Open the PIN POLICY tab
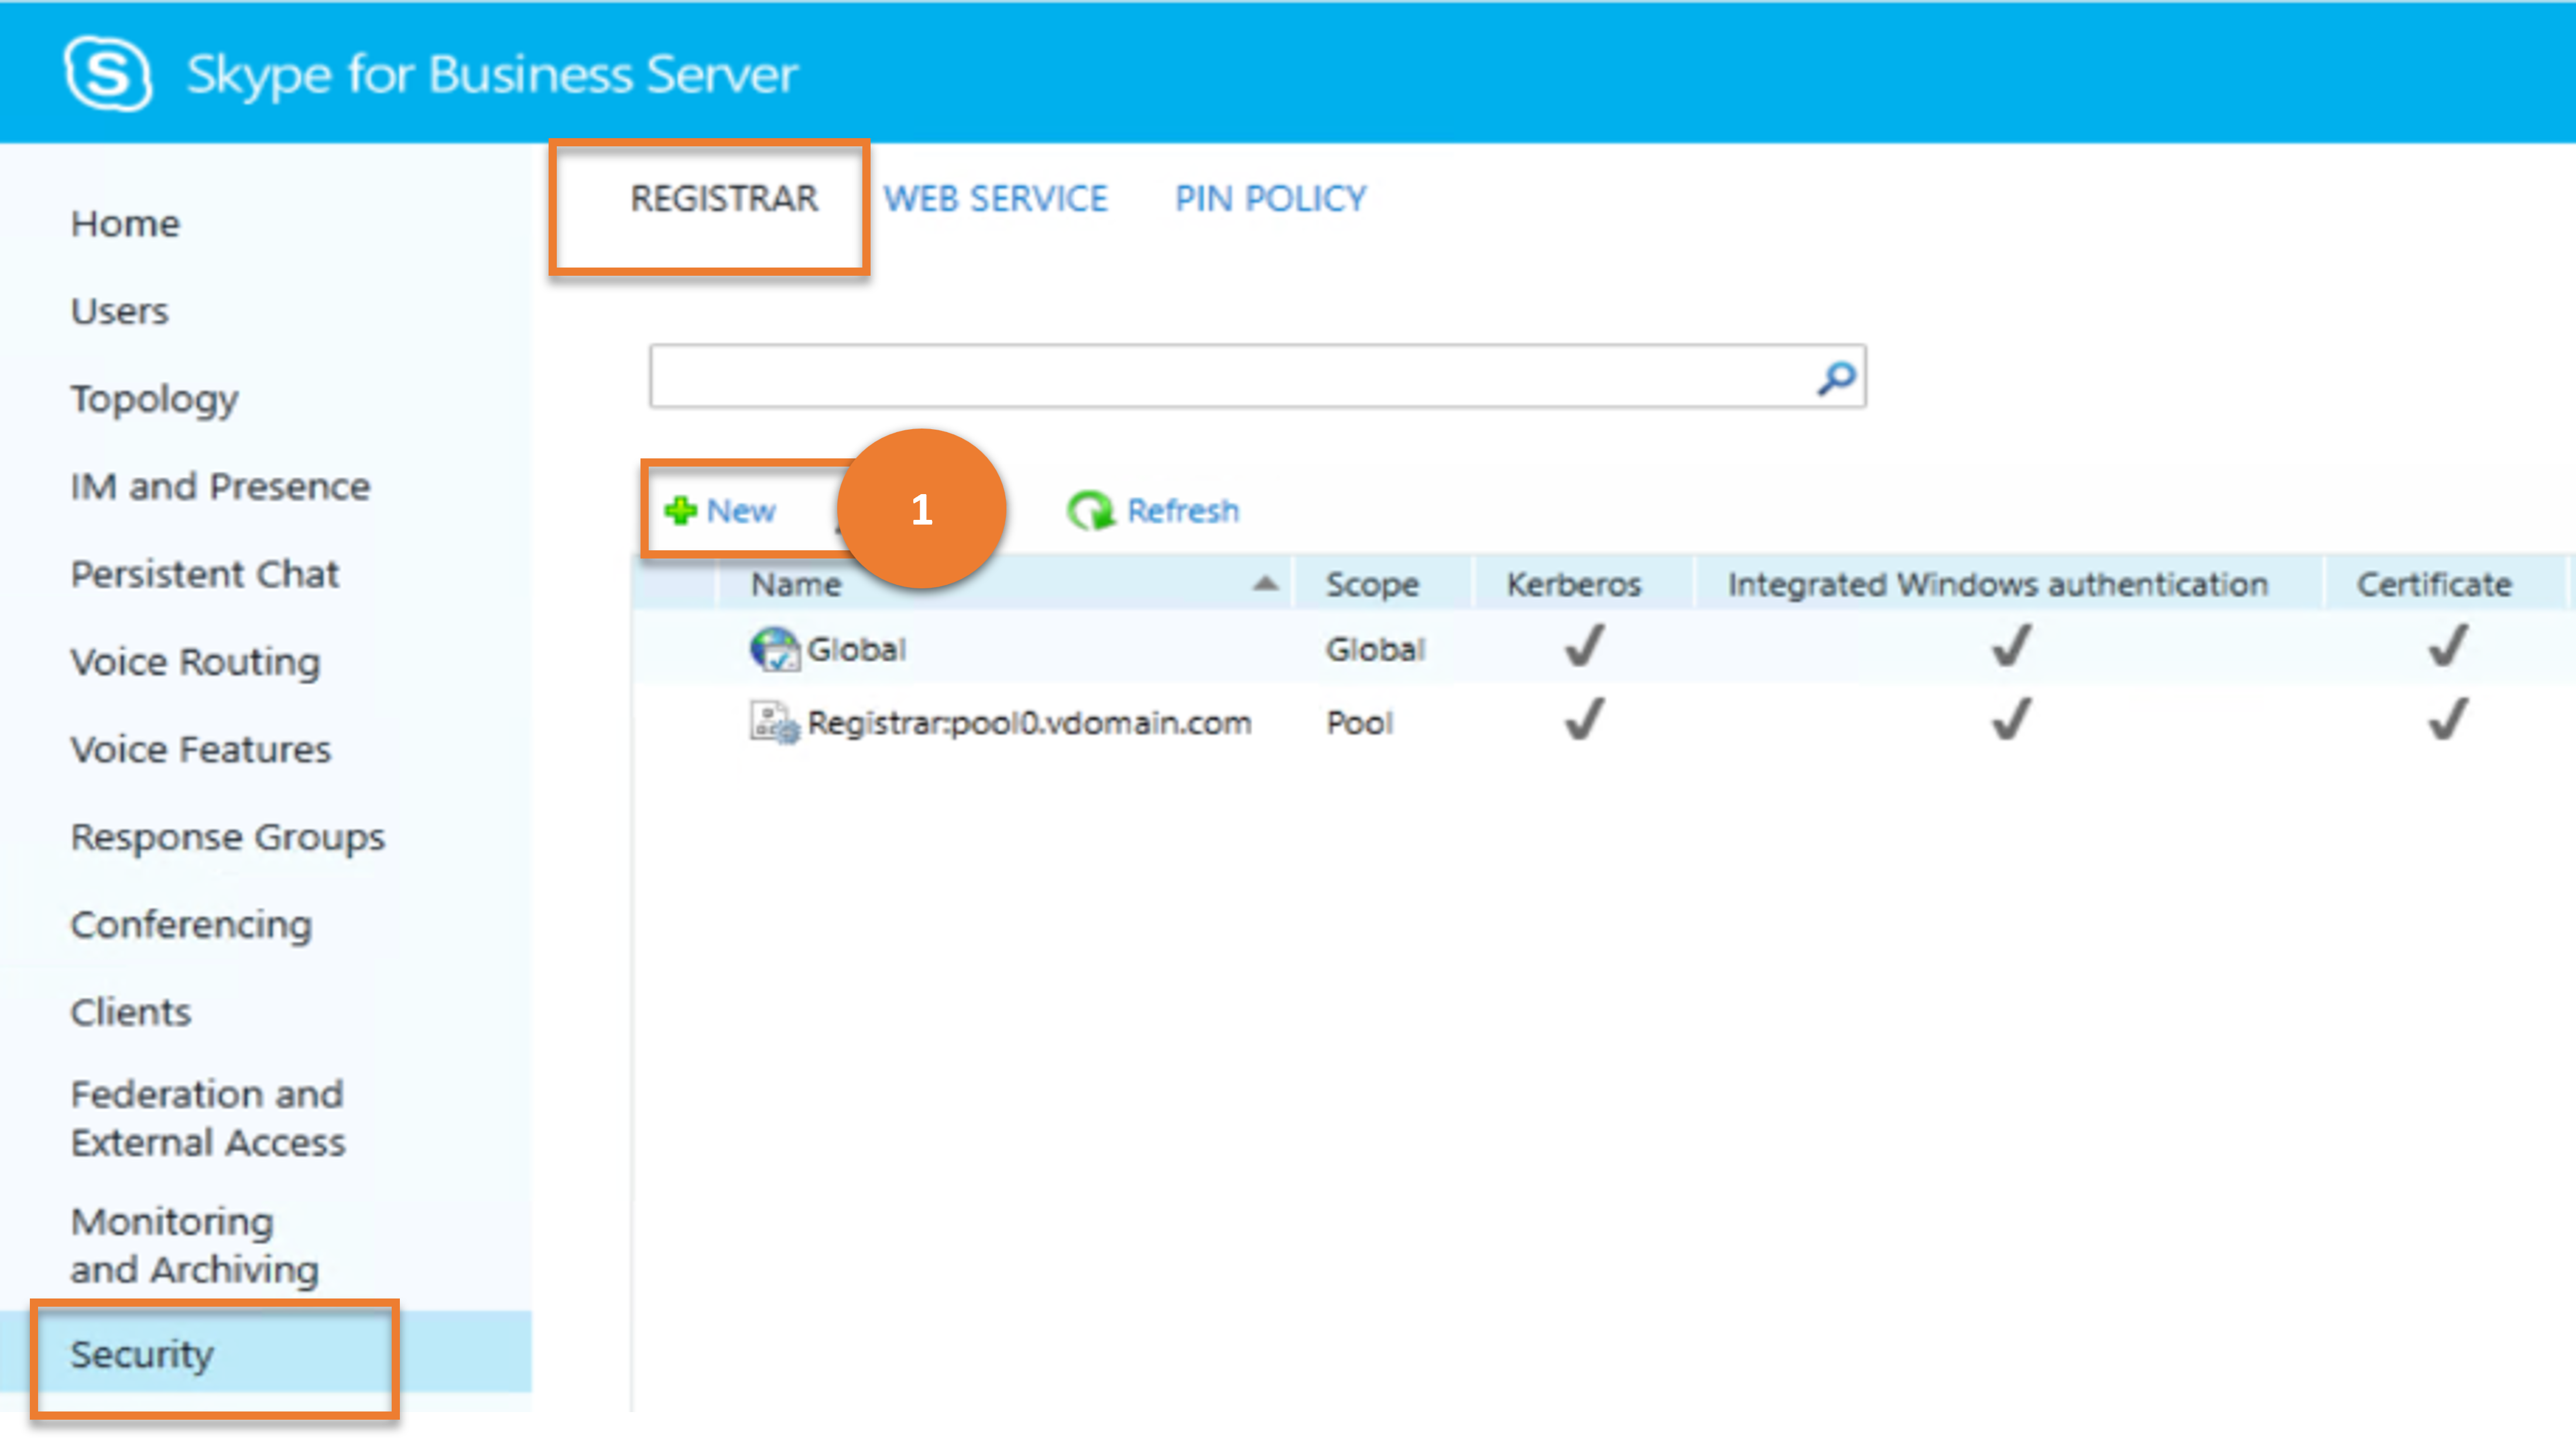This screenshot has width=2576, height=1439. 1270,198
